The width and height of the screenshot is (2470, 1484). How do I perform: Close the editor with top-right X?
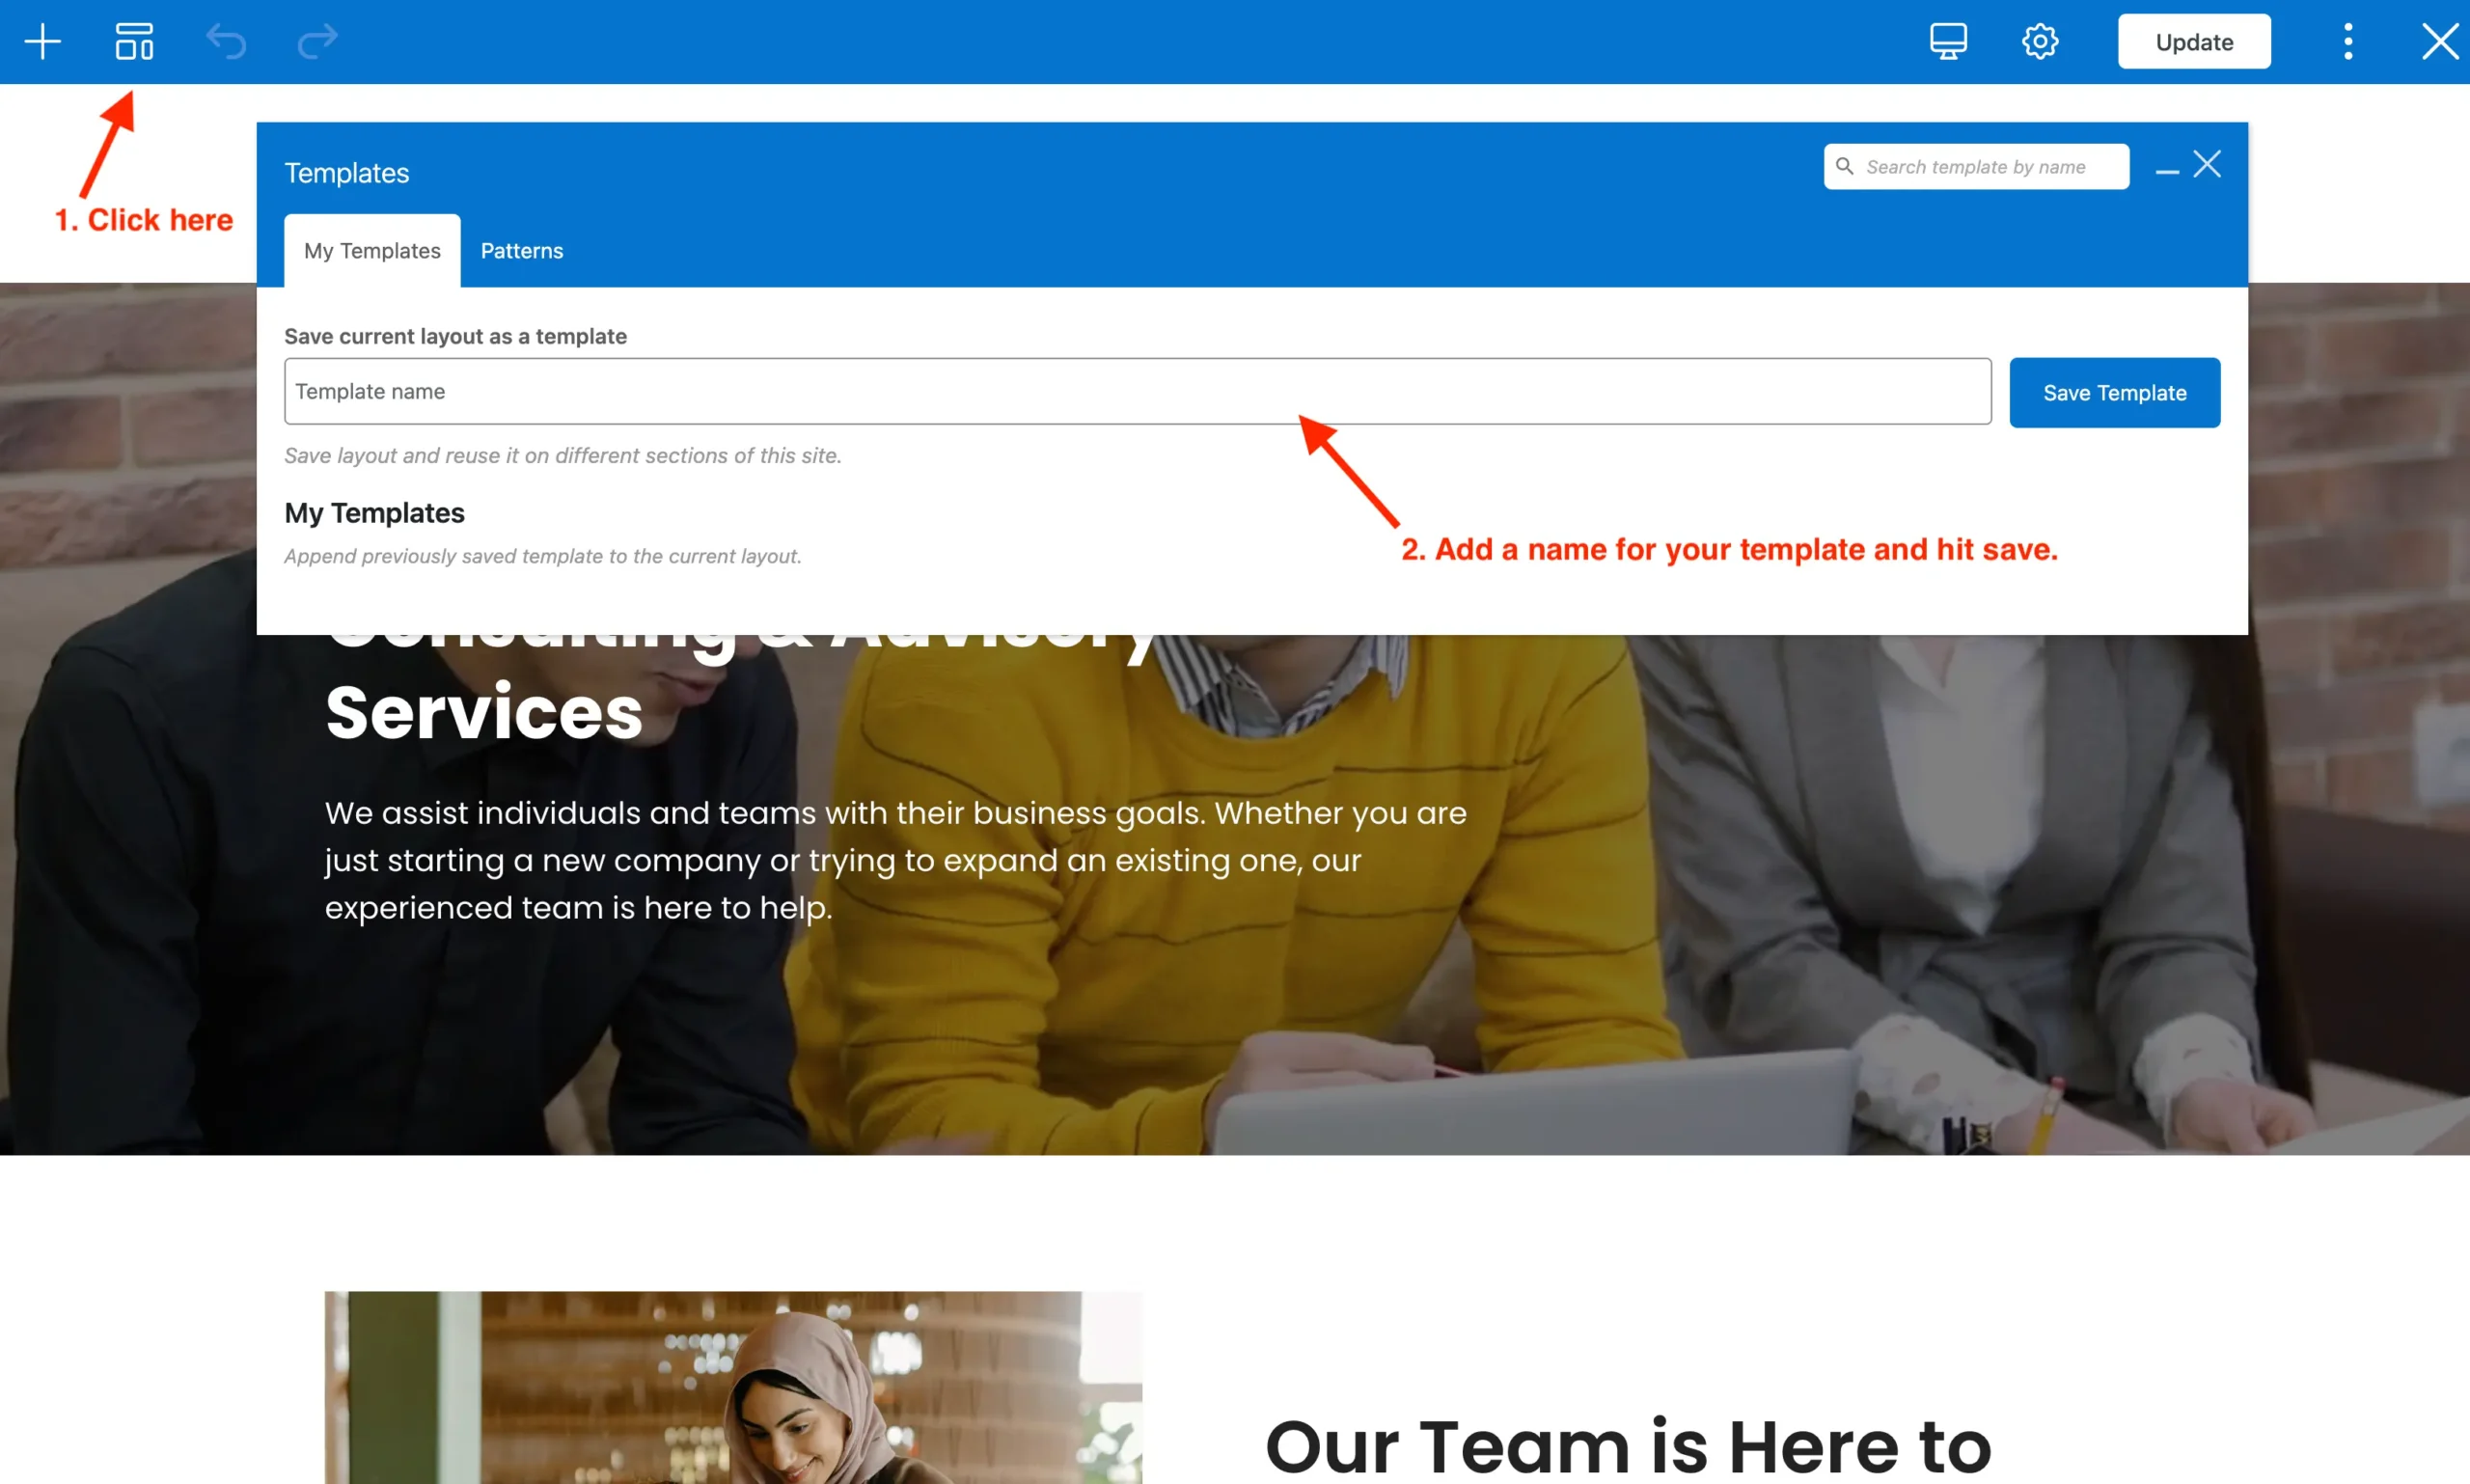point(2440,42)
